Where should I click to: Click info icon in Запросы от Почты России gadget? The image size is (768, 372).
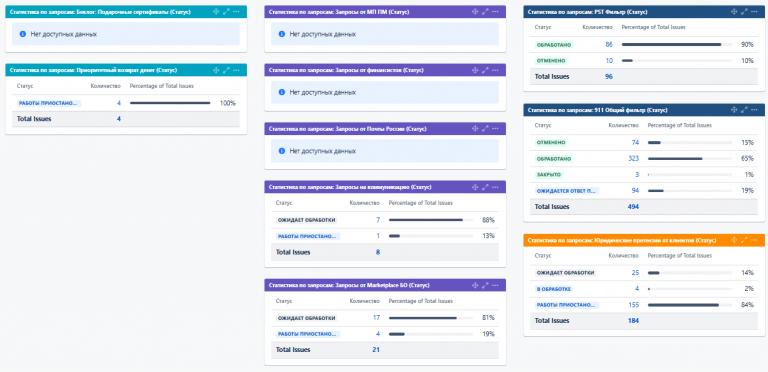coord(282,151)
